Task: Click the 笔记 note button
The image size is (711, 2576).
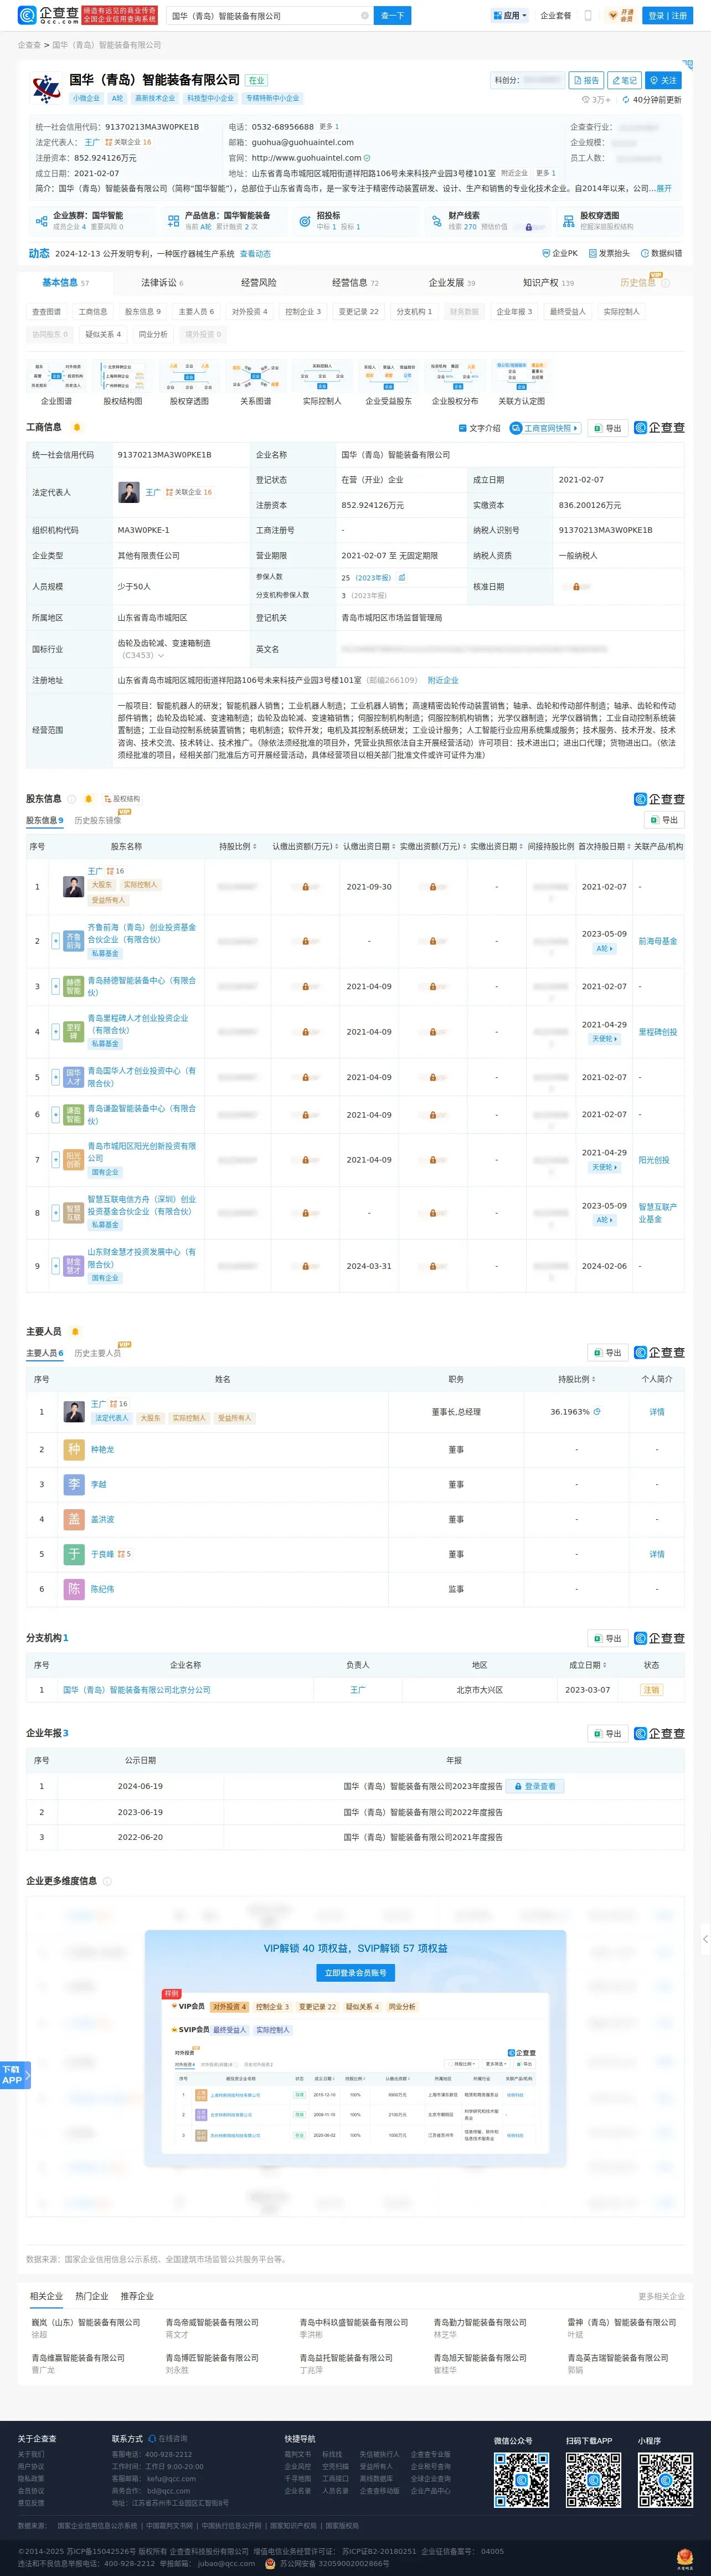Action: 623,80
